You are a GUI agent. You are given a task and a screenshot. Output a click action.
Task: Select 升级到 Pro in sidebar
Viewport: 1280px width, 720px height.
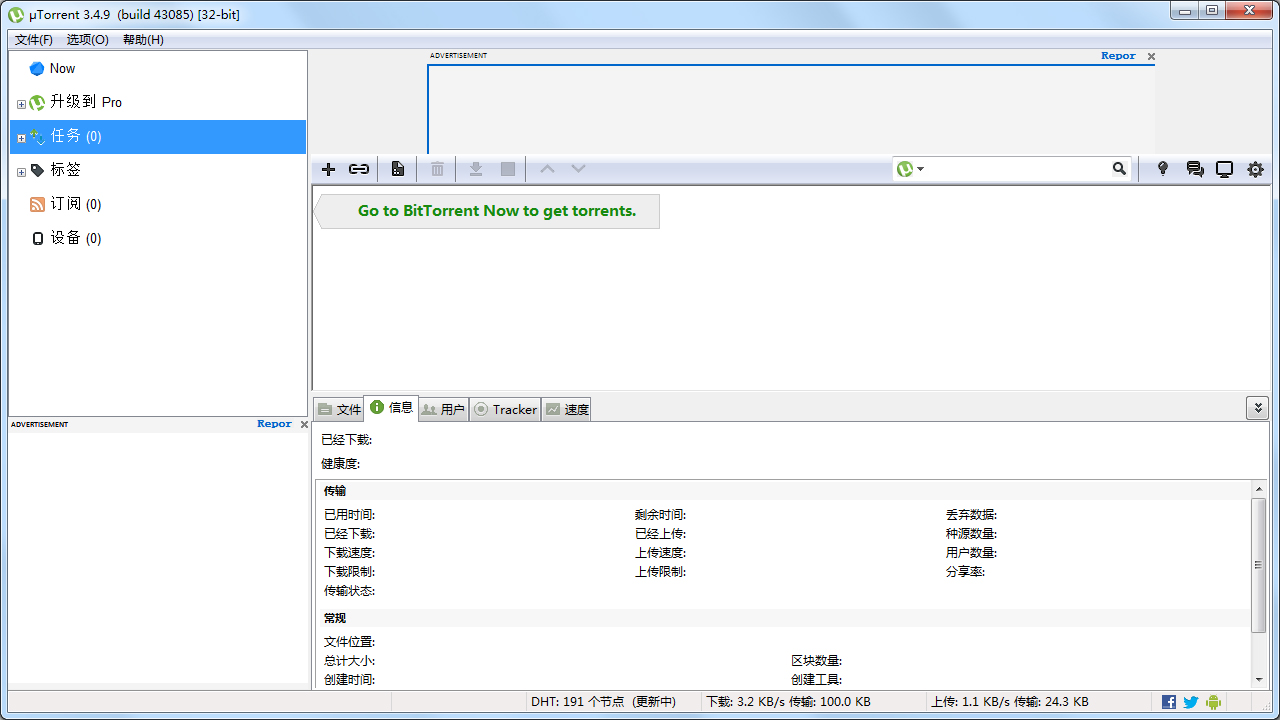click(158, 103)
